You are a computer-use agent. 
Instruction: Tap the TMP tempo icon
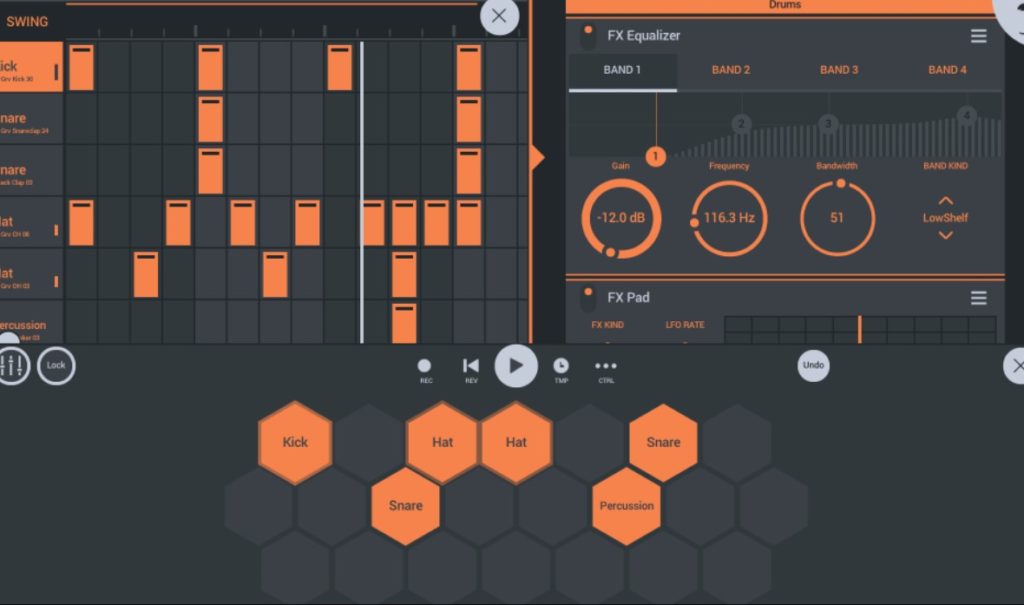(x=561, y=366)
